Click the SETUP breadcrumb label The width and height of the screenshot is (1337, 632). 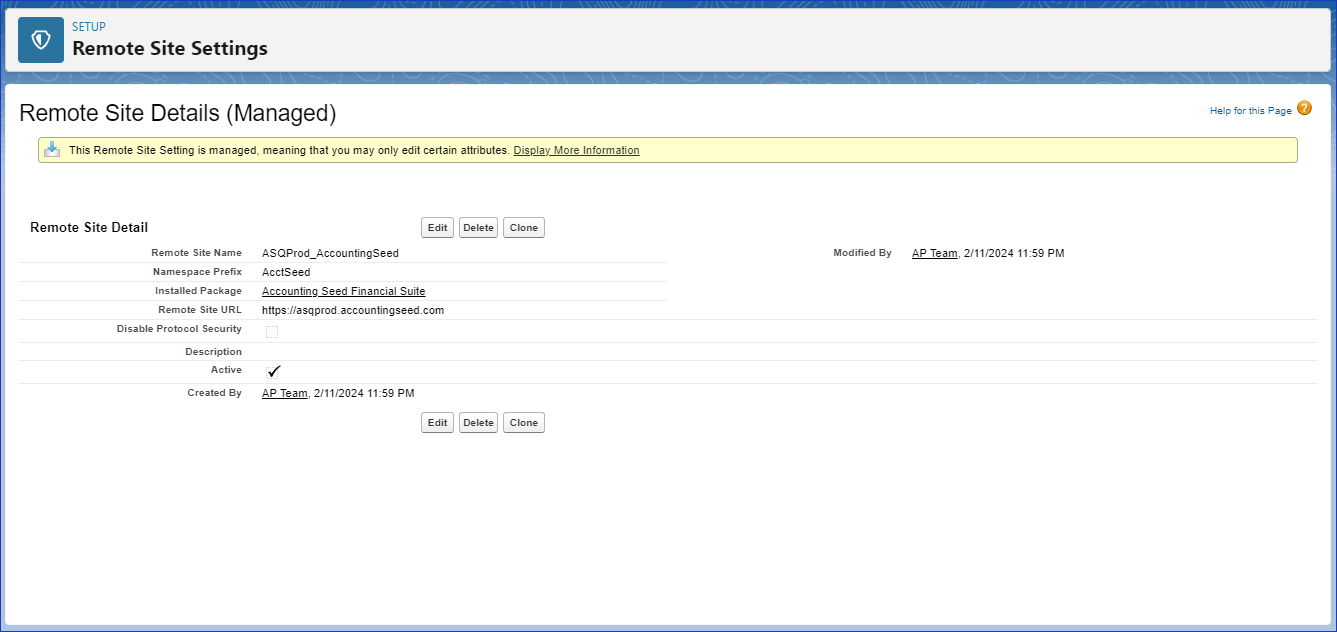(x=89, y=27)
